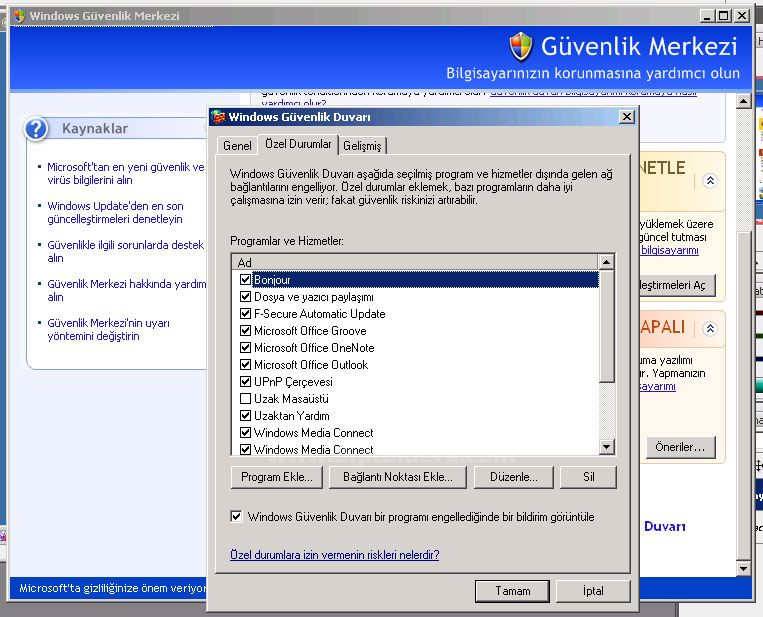Click the Security Center shield logo
Screen dimensions: 763x617
point(521,47)
